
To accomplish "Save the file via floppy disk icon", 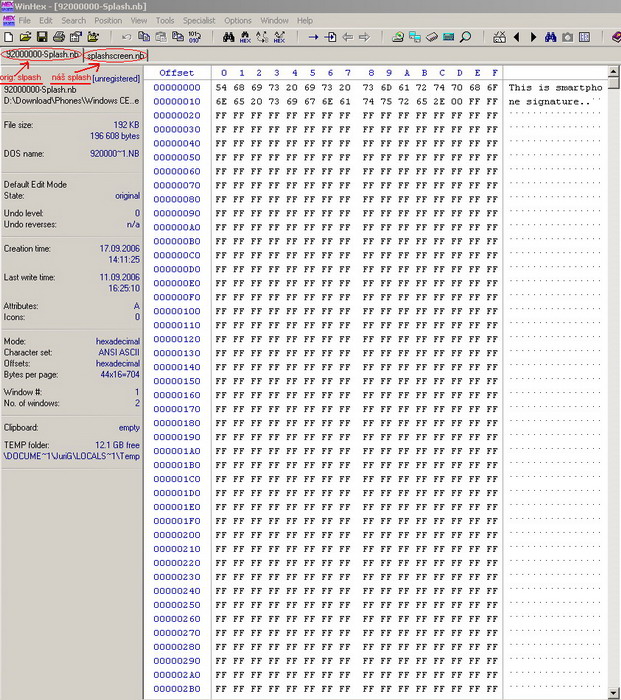I will coord(42,37).
